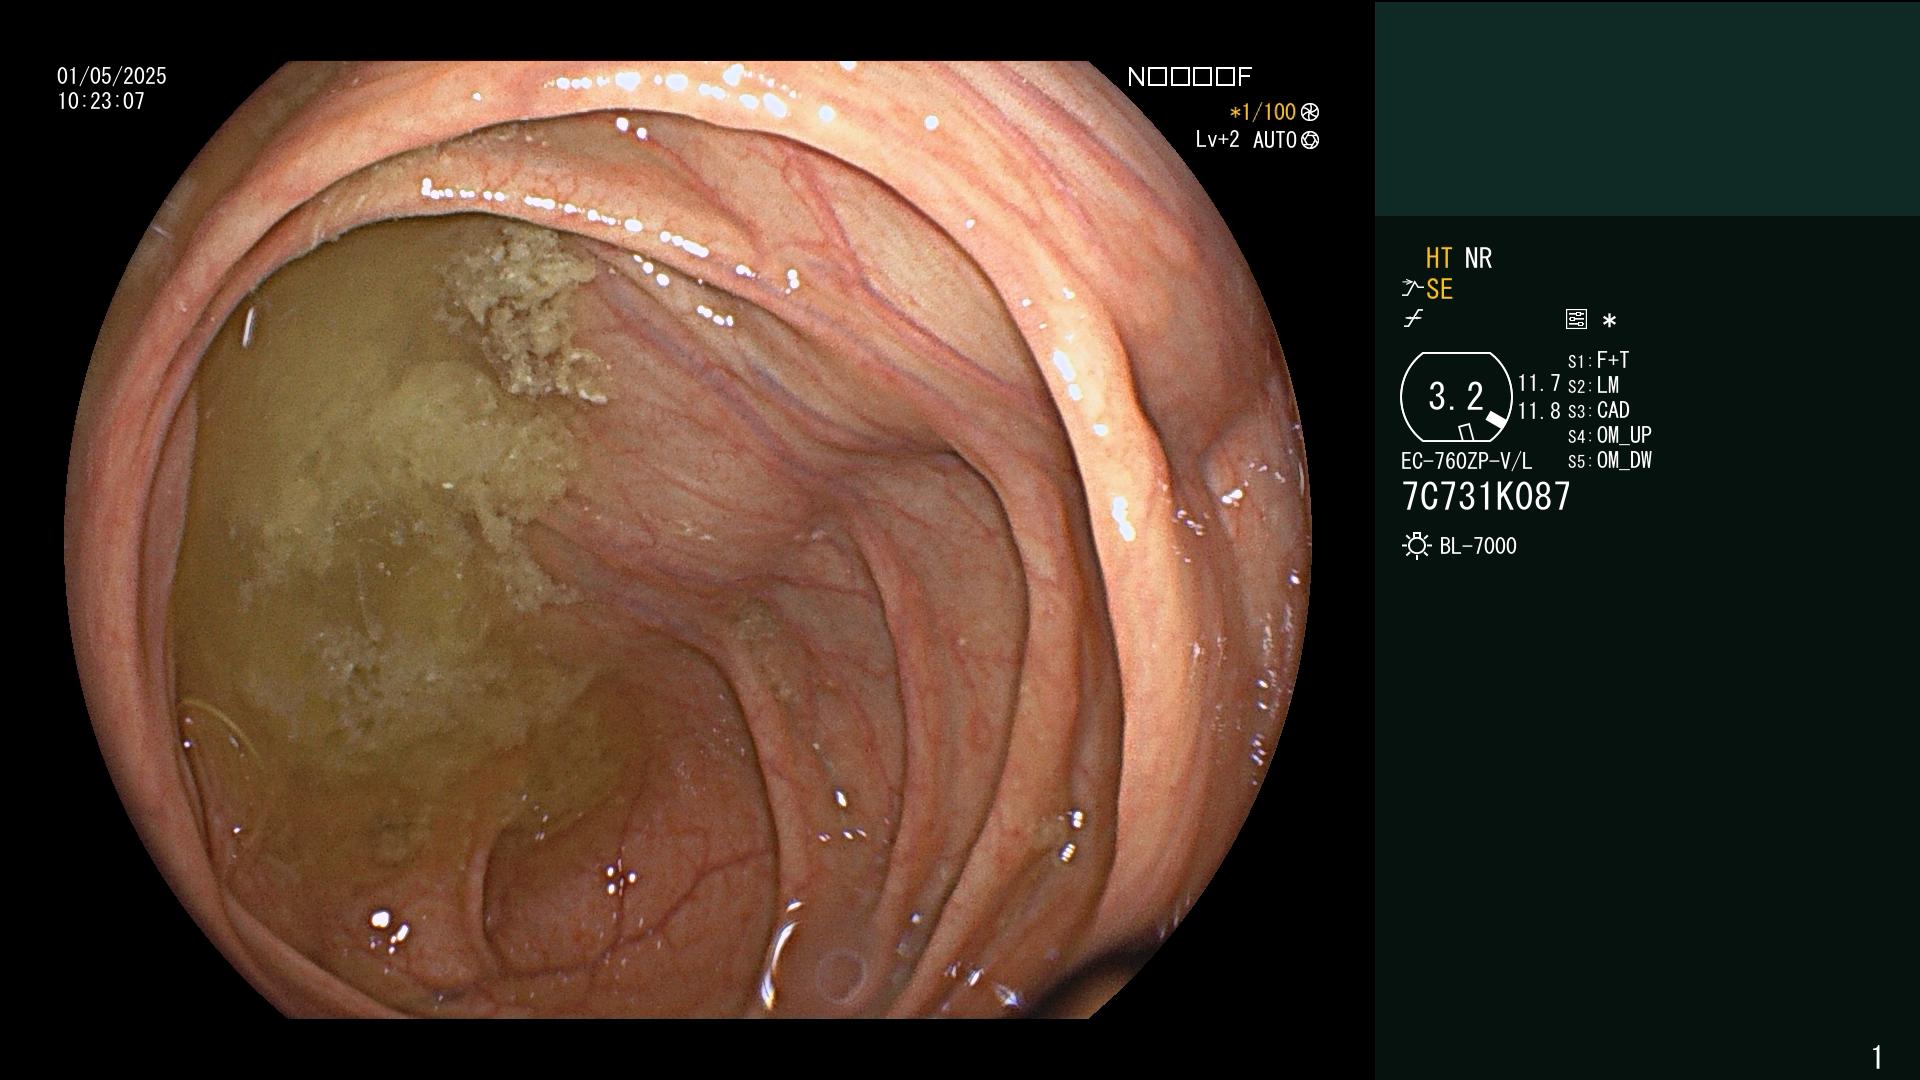Click the empty teal panel above HT NR
1920x1080 pixels.
coord(1647,108)
